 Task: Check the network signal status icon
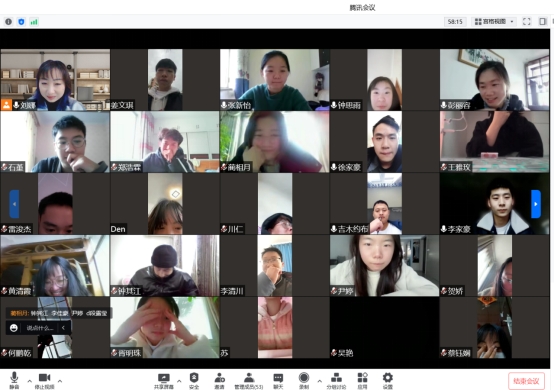34,22
